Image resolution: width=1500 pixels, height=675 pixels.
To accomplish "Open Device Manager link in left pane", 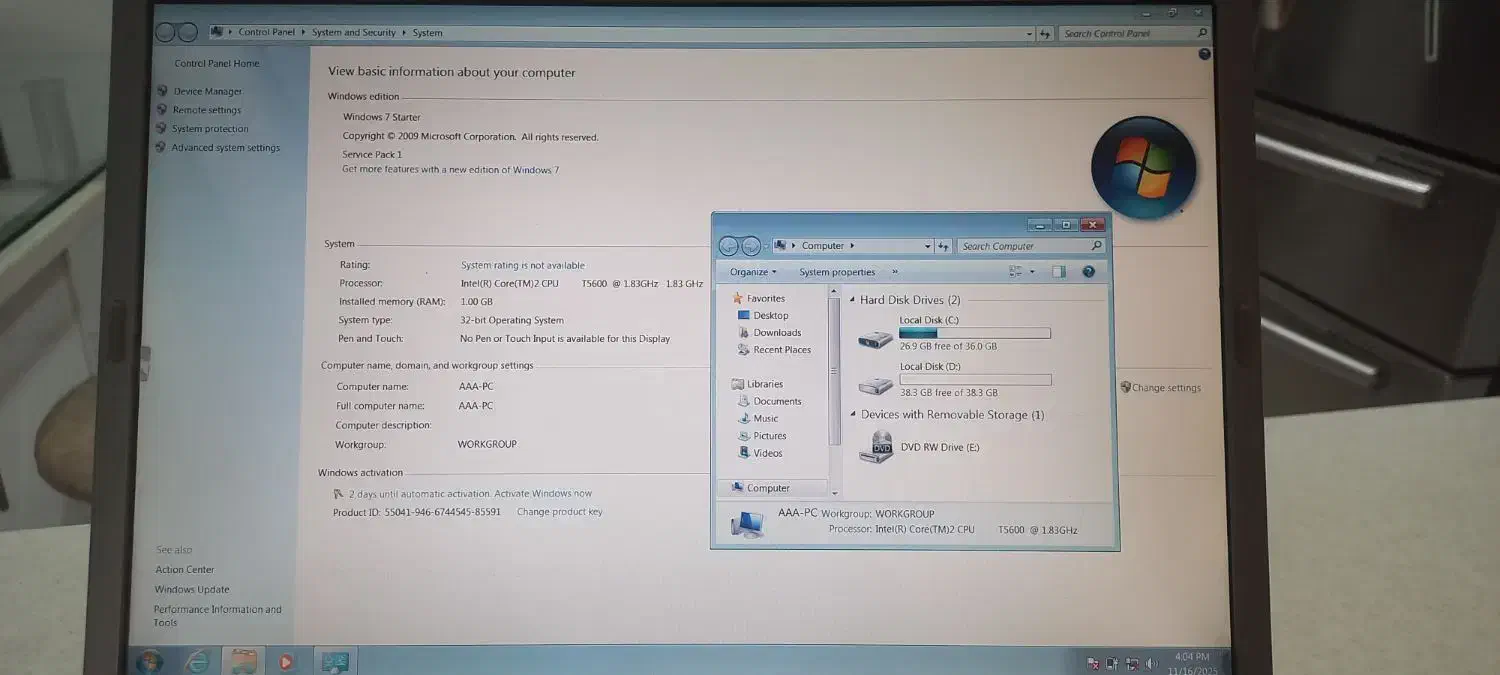I will 207,91.
